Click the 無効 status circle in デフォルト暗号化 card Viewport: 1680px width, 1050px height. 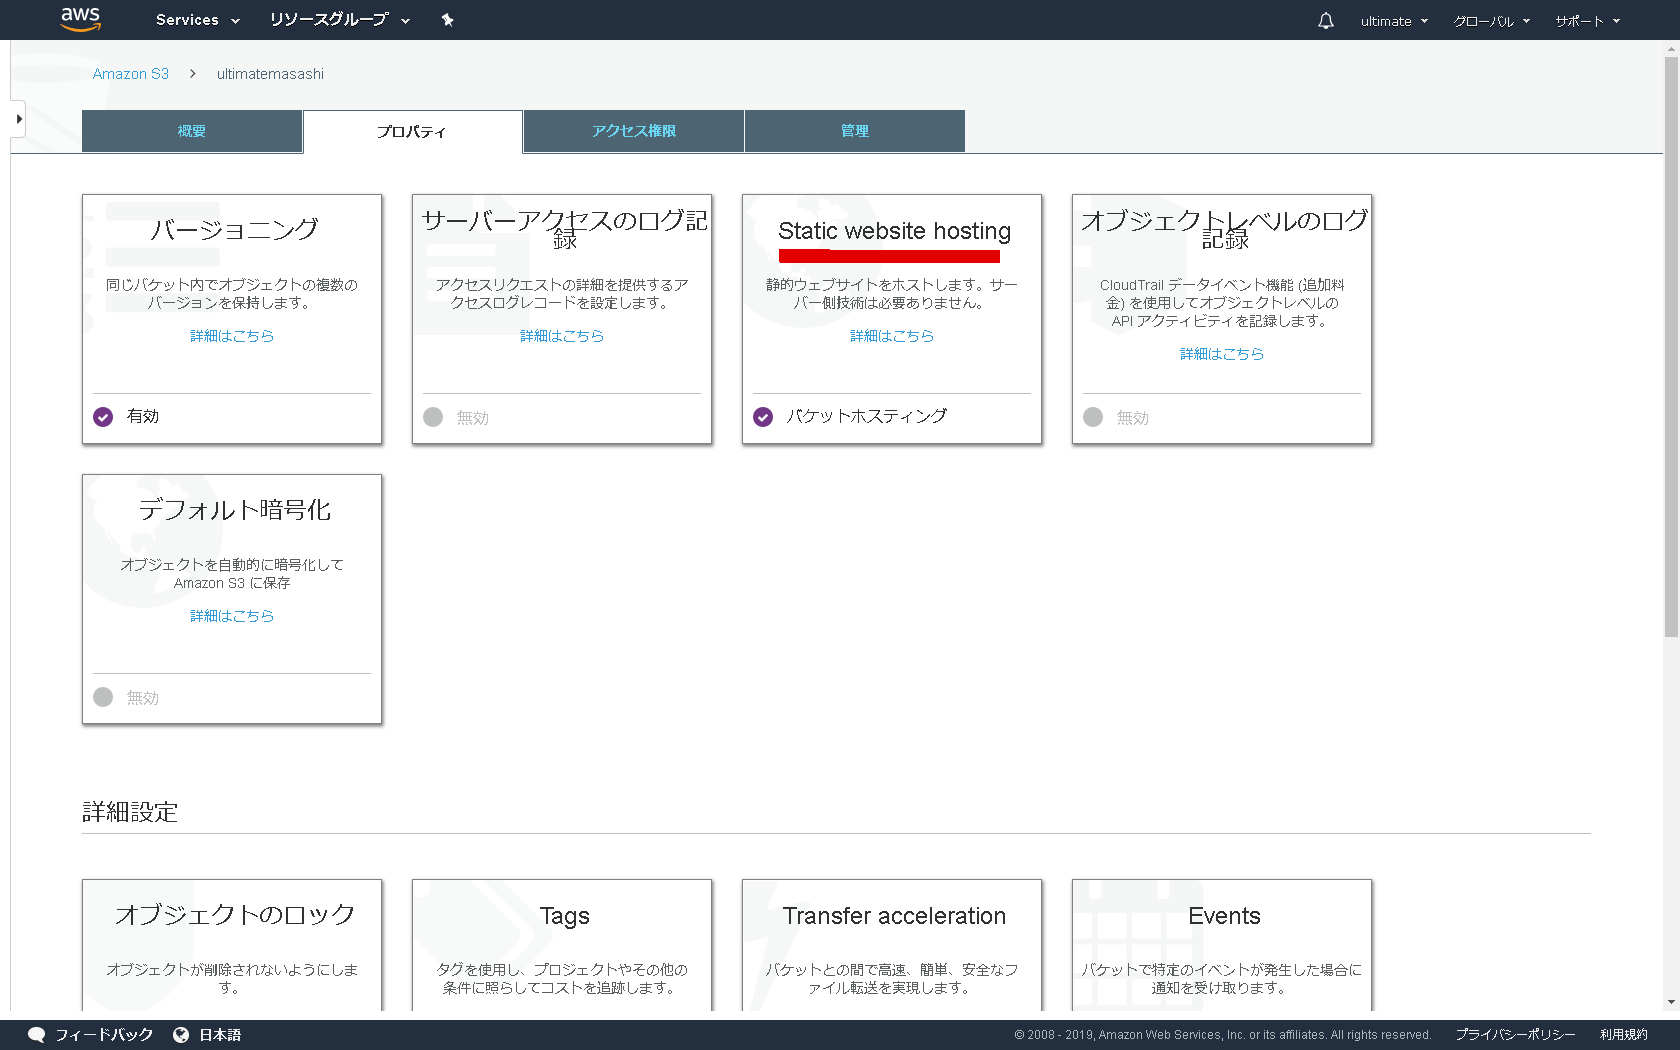coord(103,697)
